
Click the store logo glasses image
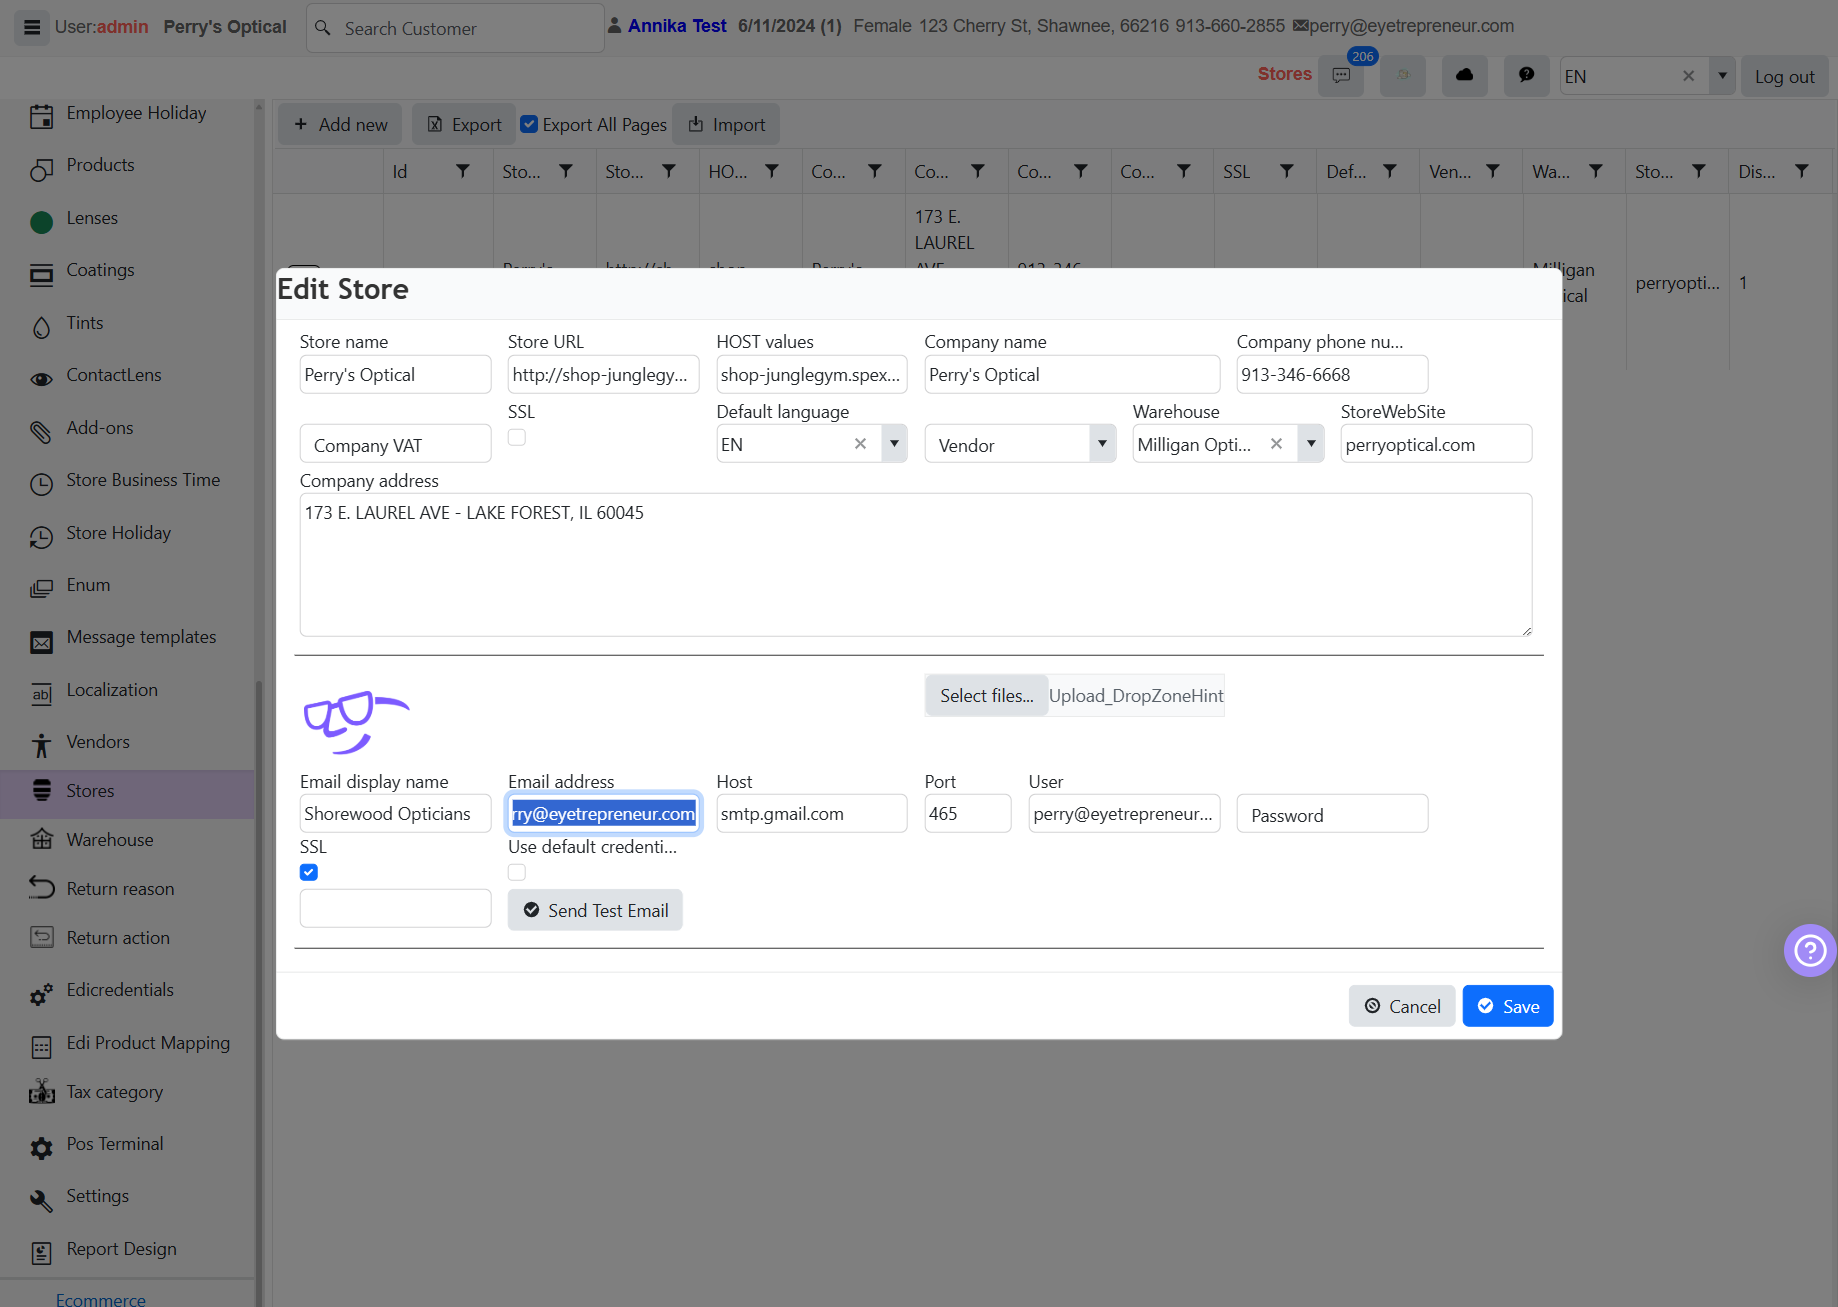356,721
